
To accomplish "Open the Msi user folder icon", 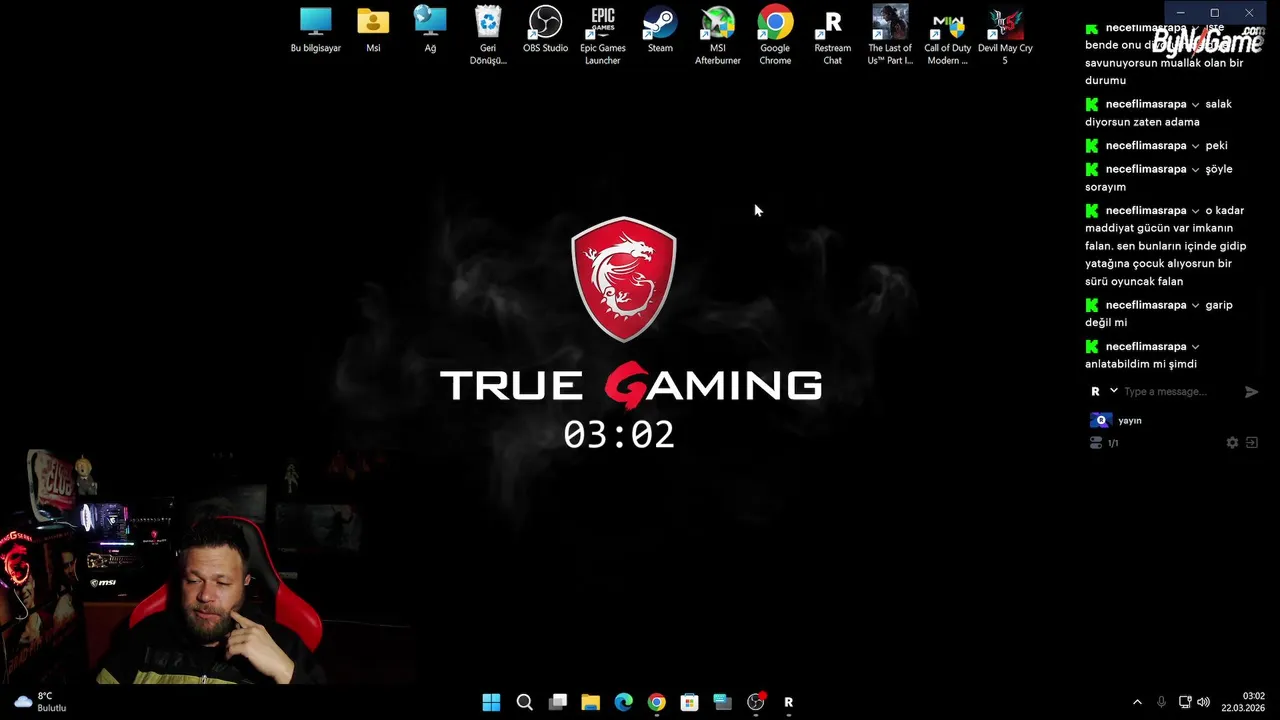I will (373, 30).
